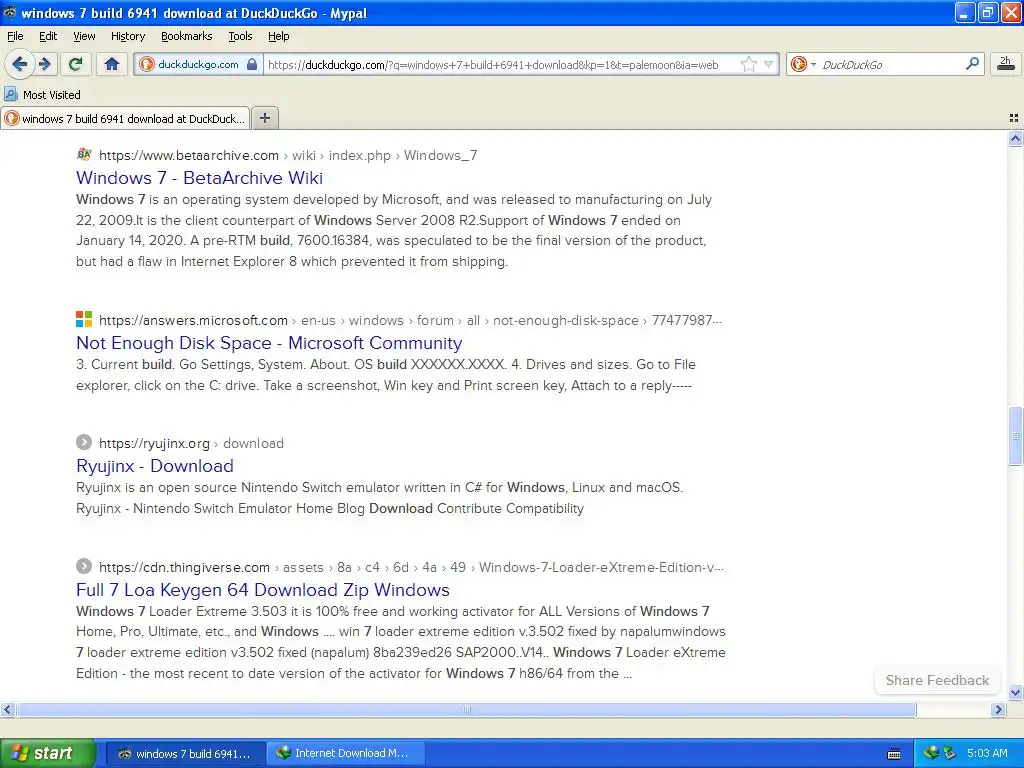
Task: Click Share Feedback button
Action: pyautogui.click(x=937, y=680)
